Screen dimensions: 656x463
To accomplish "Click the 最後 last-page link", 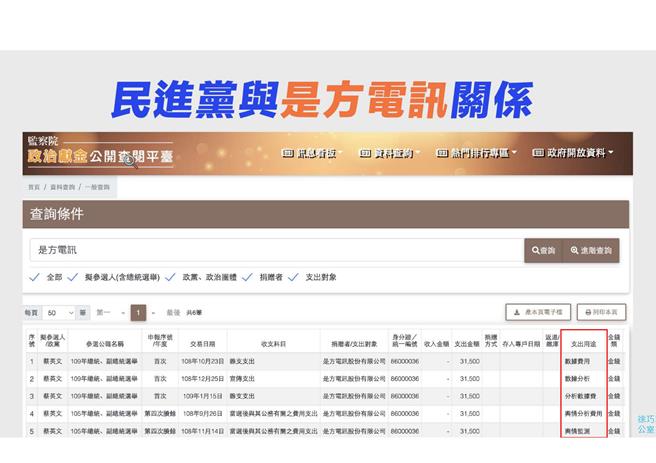I will coord(173,312).
